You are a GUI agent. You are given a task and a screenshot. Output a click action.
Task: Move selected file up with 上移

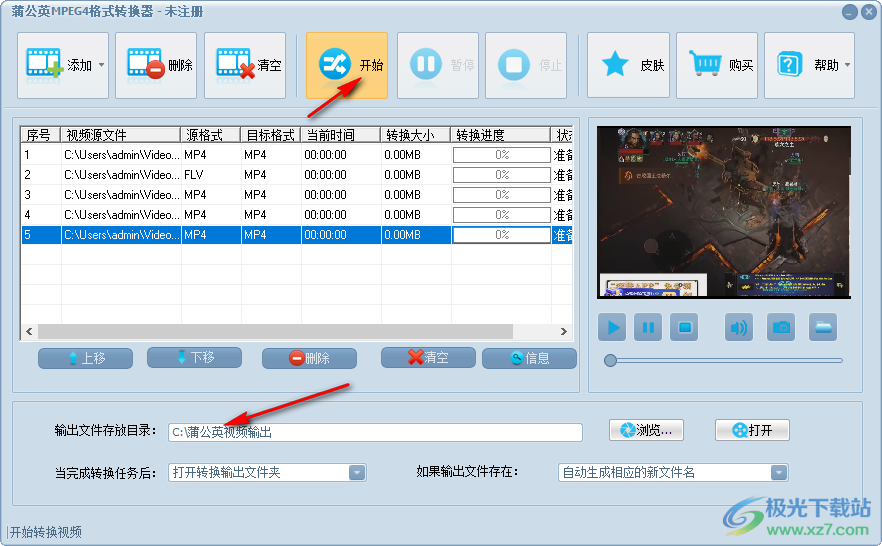pos(86,358)
